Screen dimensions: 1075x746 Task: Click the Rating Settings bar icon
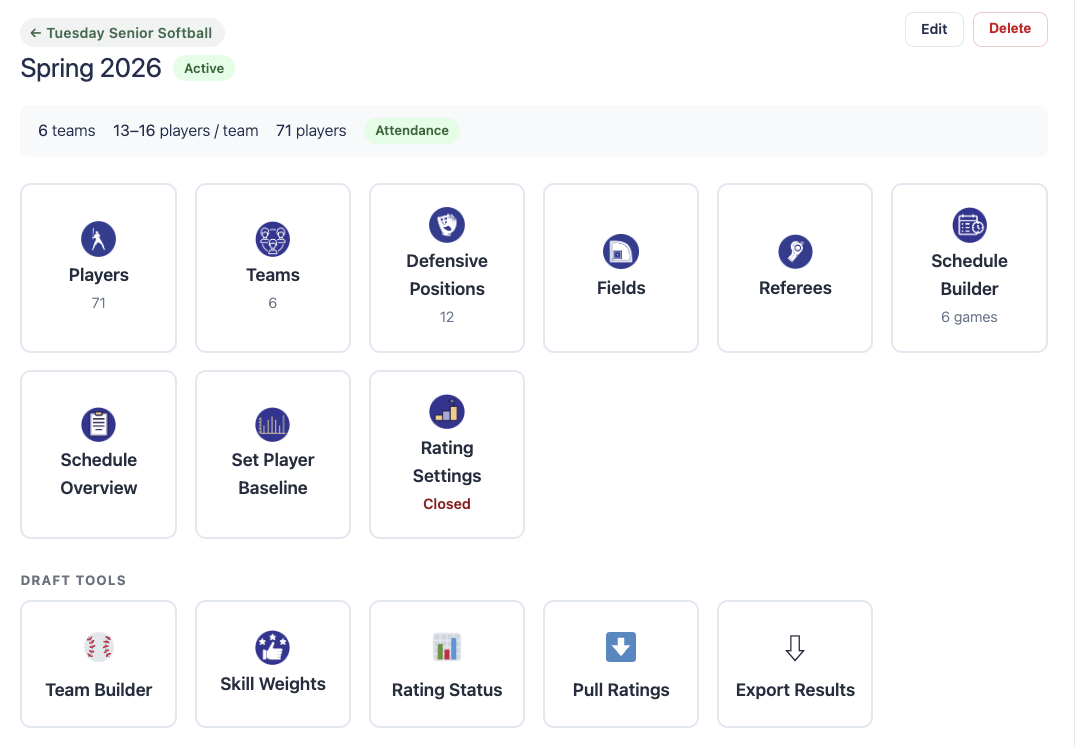click(x=446, y=411)
